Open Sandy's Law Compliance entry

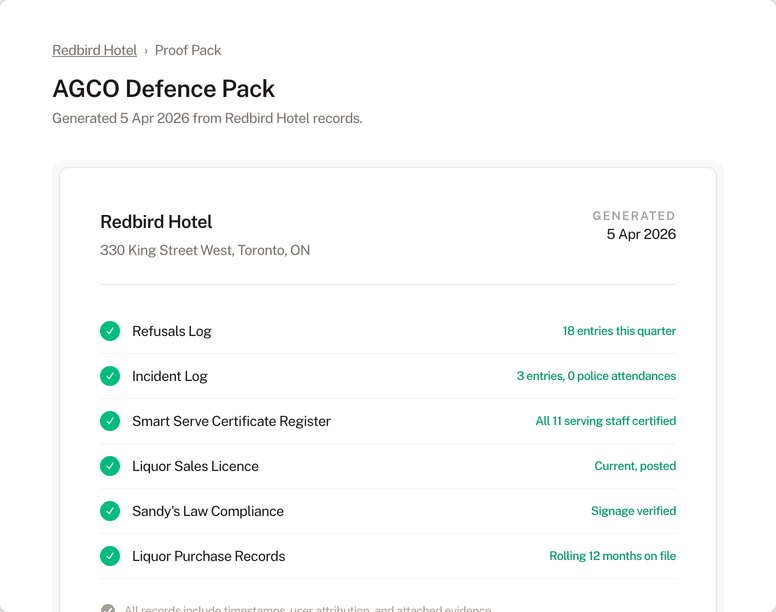[x=208, y=511]
